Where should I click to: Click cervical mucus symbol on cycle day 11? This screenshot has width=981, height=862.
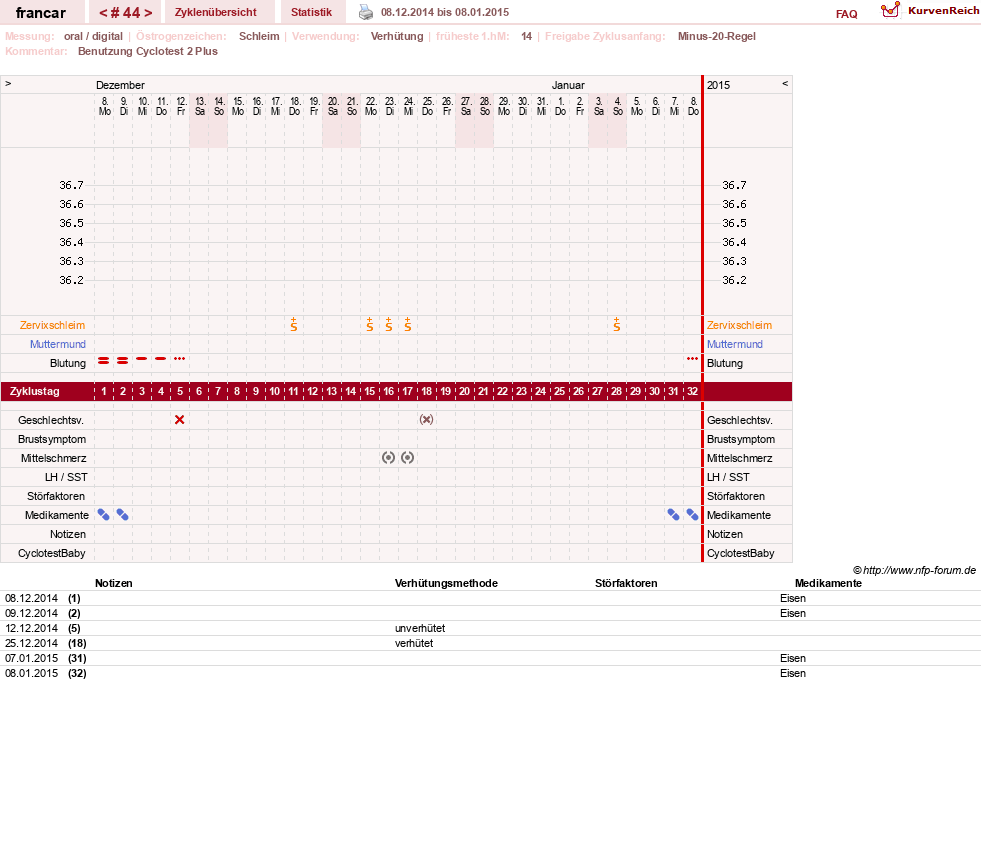coord(293,325)
